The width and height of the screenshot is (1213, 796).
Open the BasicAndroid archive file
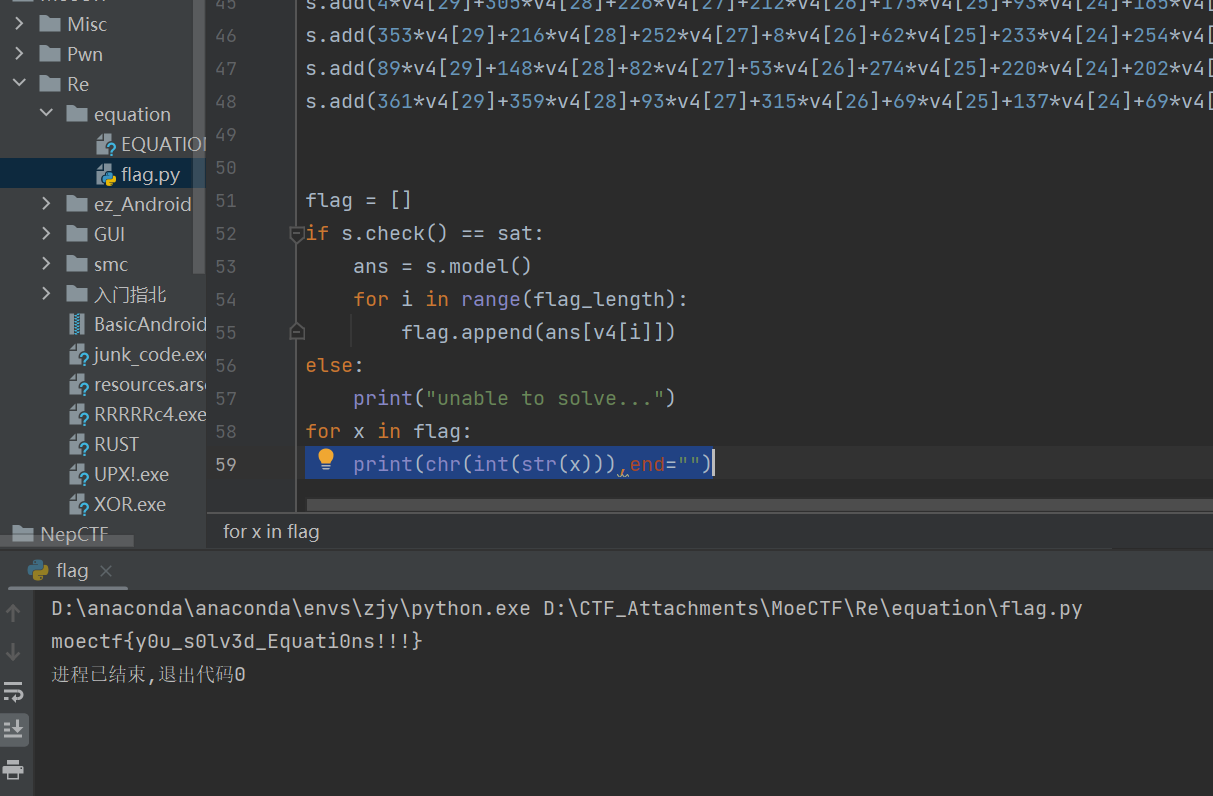(149, 324)
